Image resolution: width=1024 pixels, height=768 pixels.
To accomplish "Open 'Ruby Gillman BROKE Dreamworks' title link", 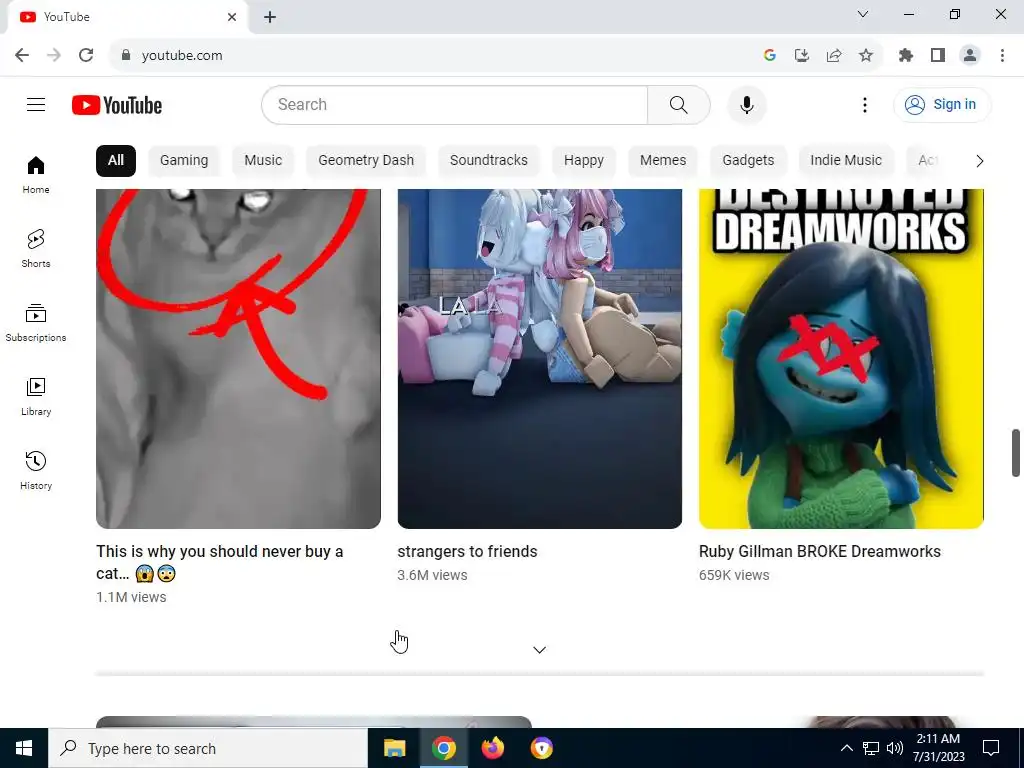I will [x=820, y=551].
